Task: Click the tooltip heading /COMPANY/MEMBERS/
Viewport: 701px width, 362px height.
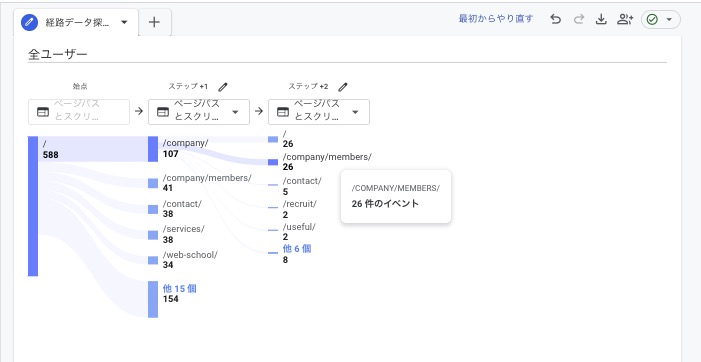Action: pyautogui.click(x=396, y=188)
